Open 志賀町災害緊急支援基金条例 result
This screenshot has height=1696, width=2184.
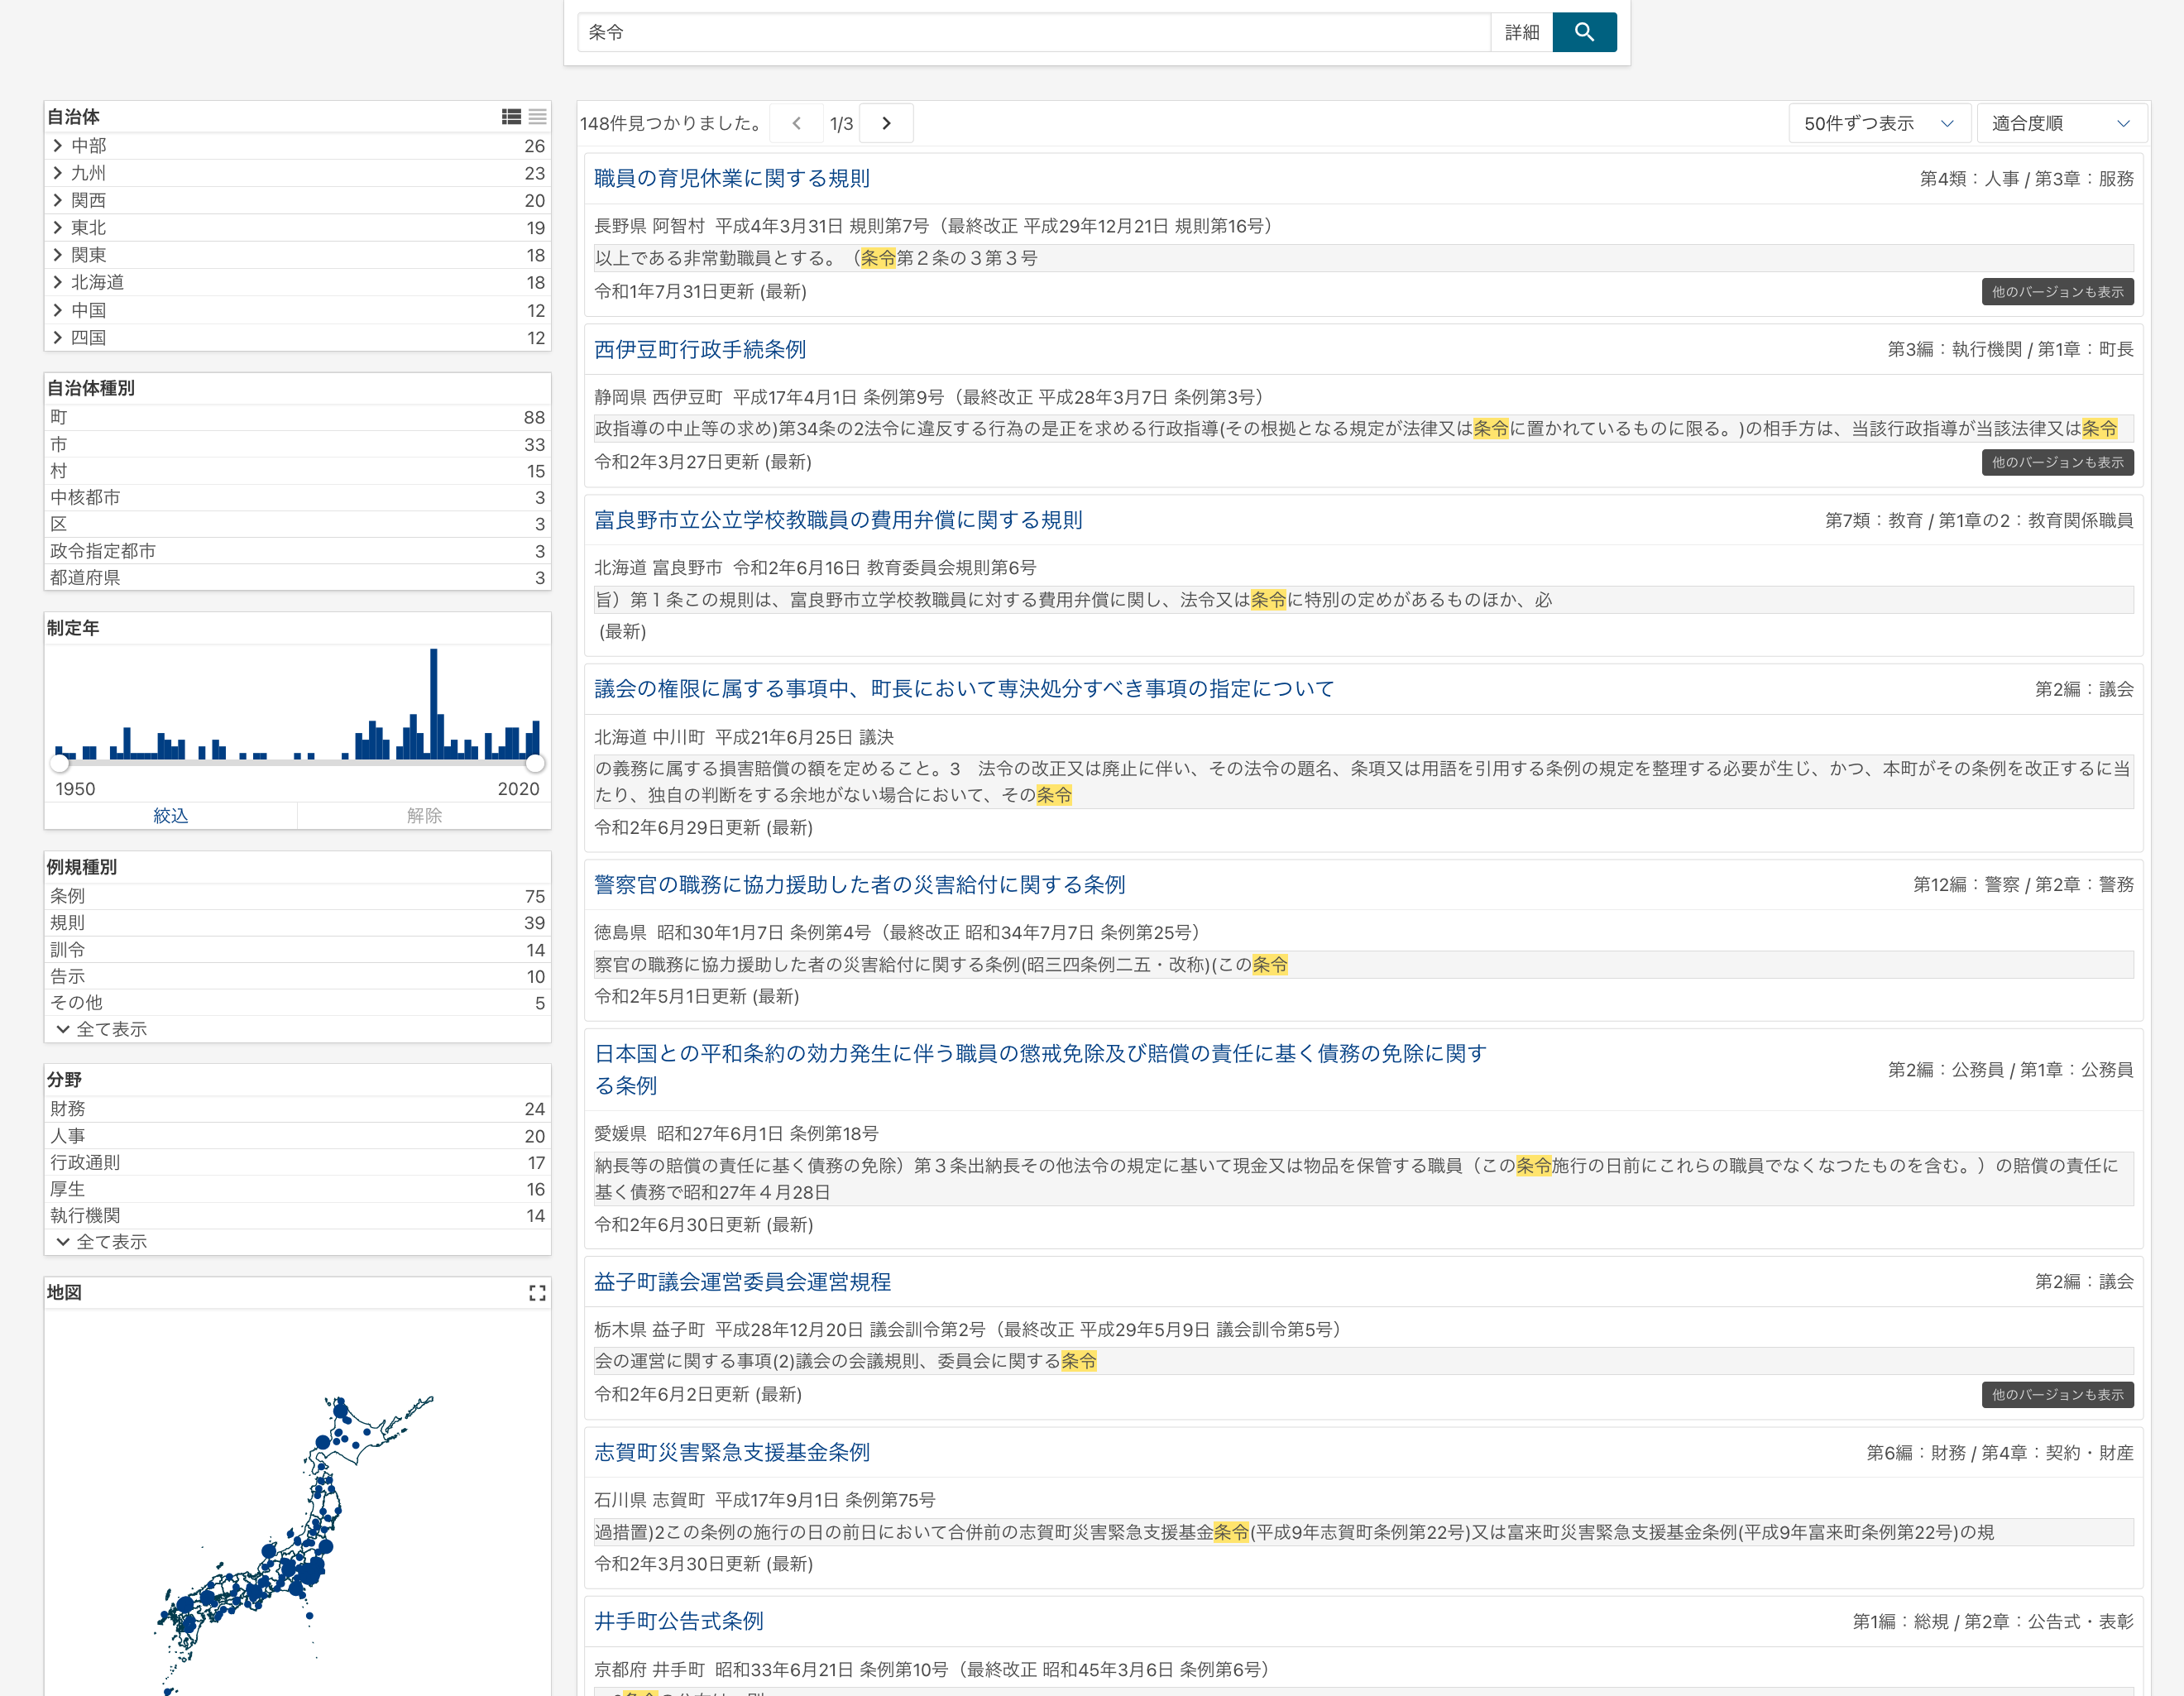tap(732, 1452)
